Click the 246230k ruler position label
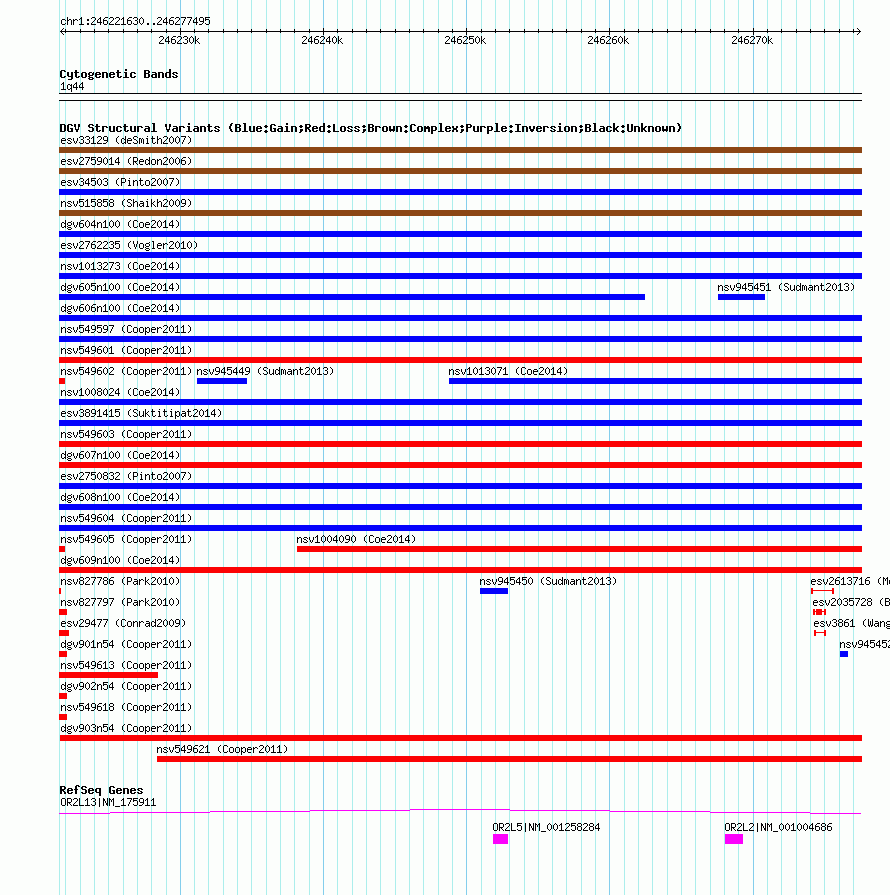Screen dimensions: 890x895 tap(179, 40)
